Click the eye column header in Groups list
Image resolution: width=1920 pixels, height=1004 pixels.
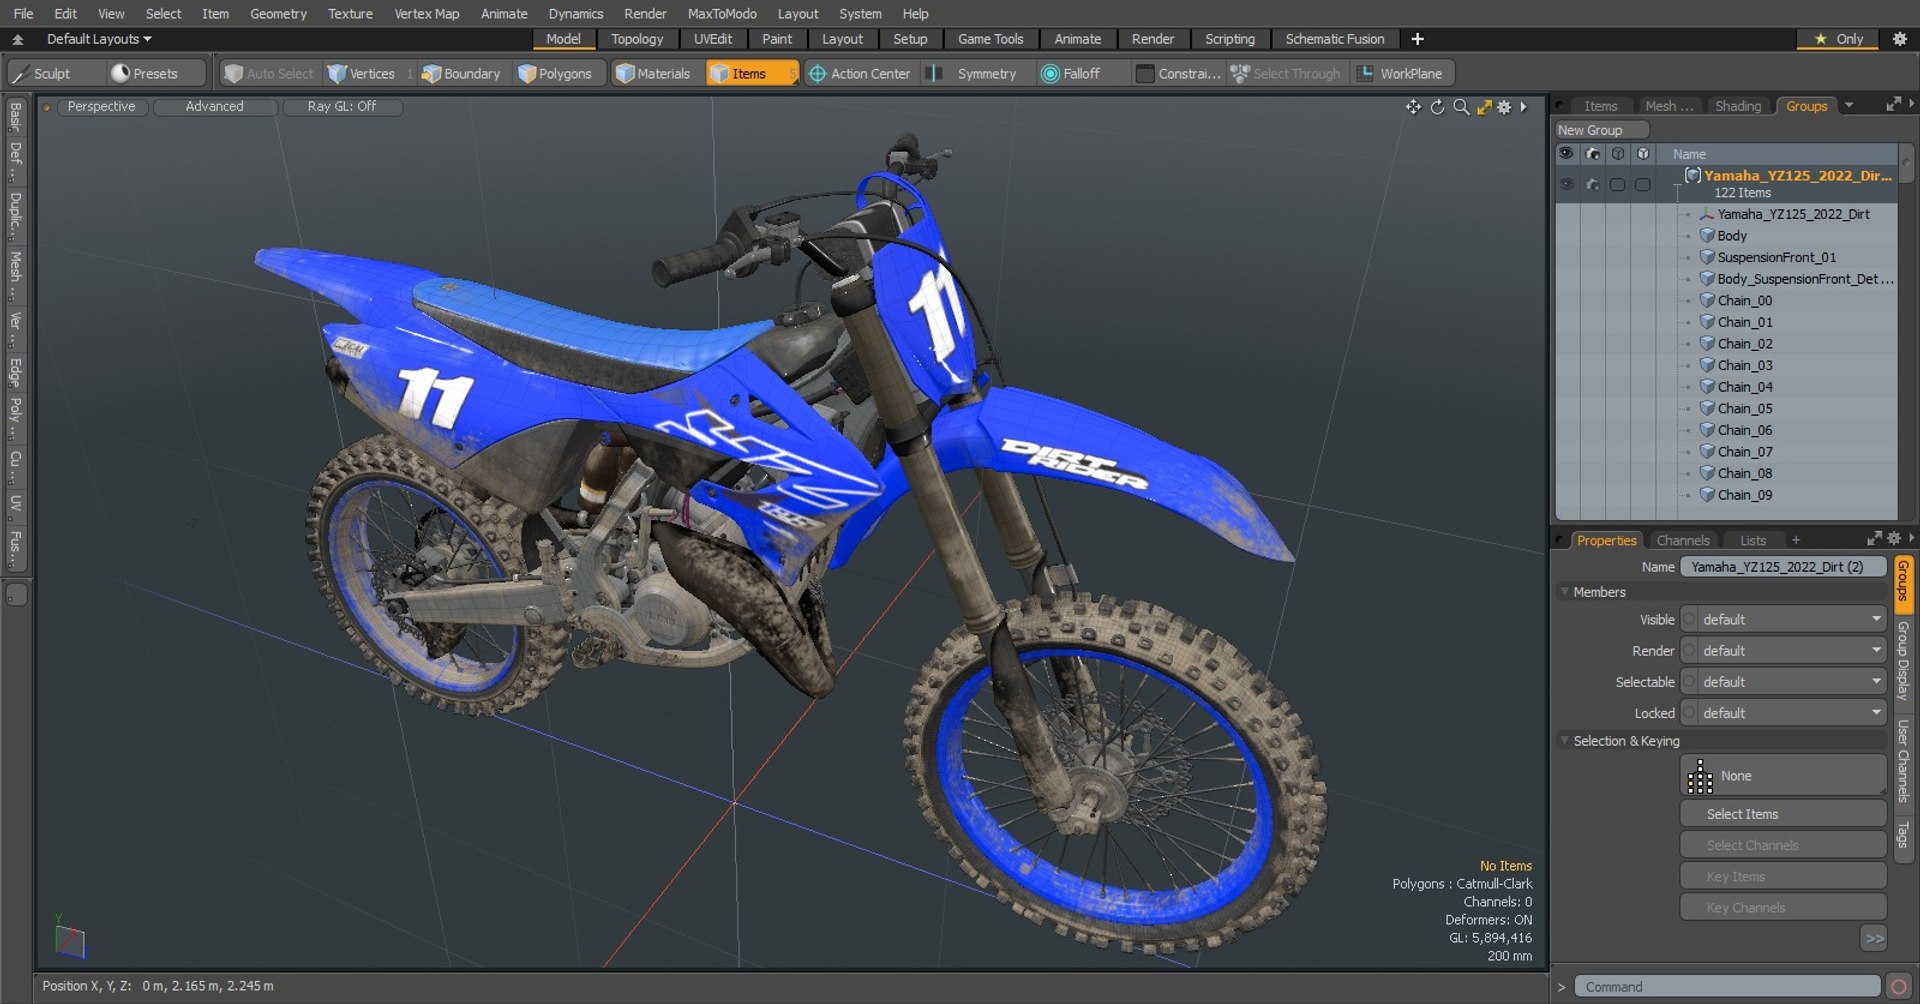coord(1567,154)
